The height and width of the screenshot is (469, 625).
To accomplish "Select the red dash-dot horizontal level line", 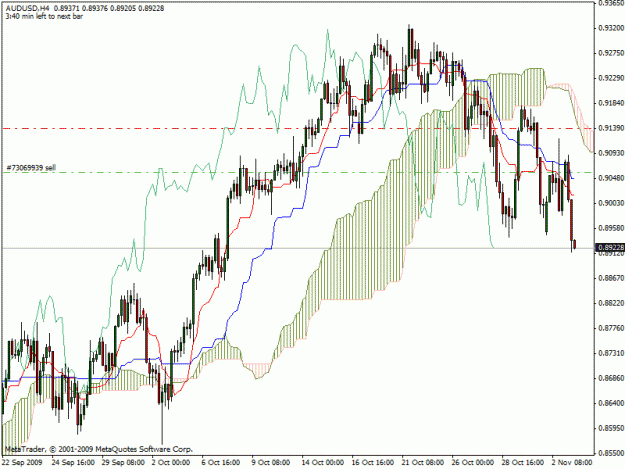I will pos(298,128).
